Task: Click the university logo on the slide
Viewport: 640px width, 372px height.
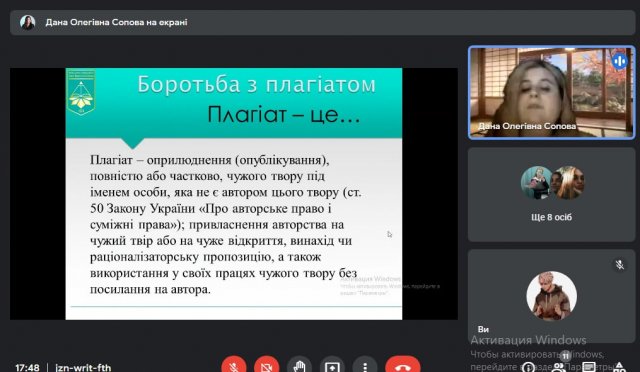Action: 81,92
